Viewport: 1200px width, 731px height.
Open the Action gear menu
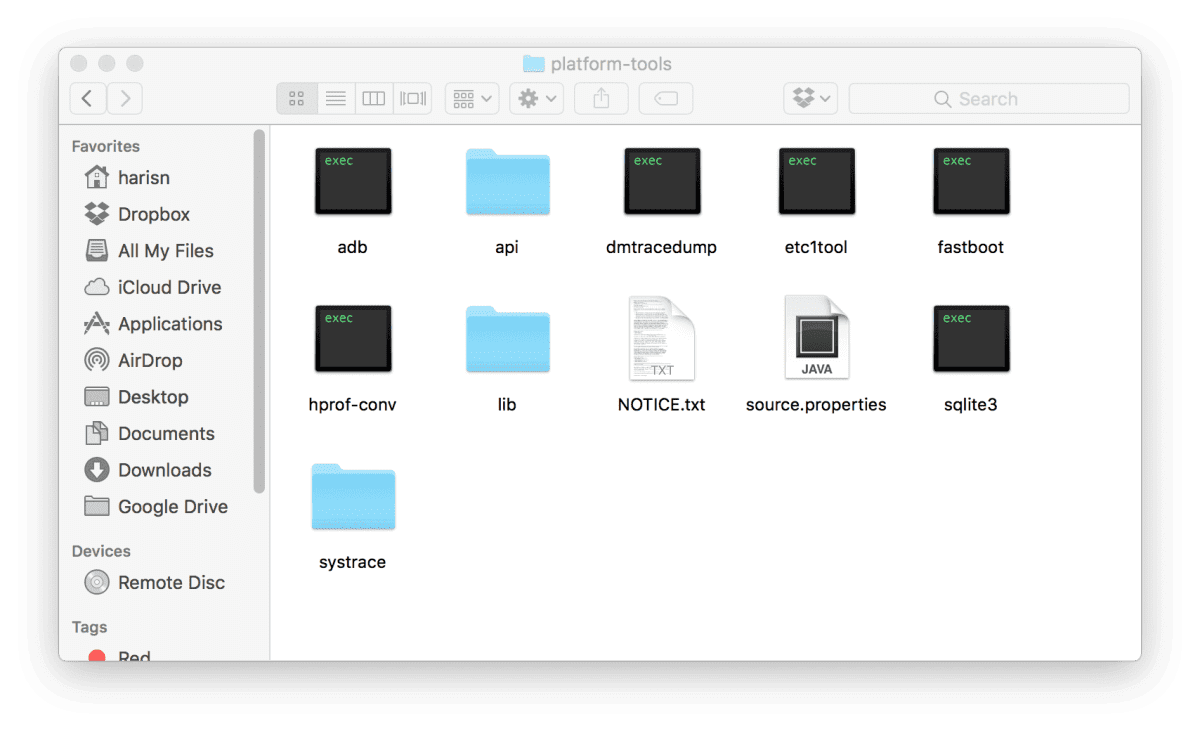pyautogui.click(x=536, y=98)
